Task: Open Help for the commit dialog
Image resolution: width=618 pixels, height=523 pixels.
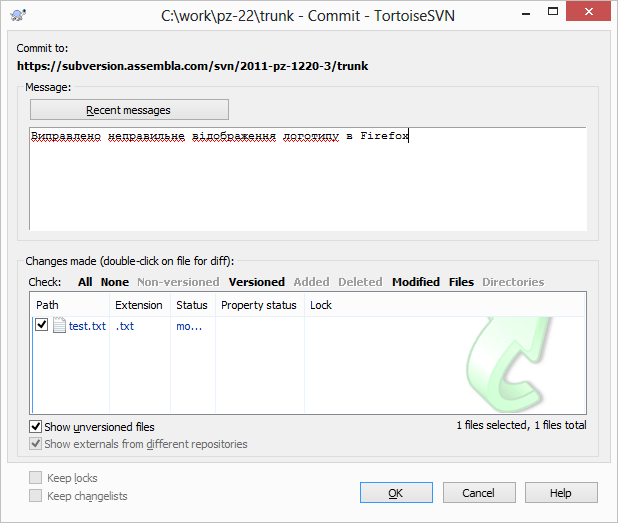Action: tap(561, 493)
